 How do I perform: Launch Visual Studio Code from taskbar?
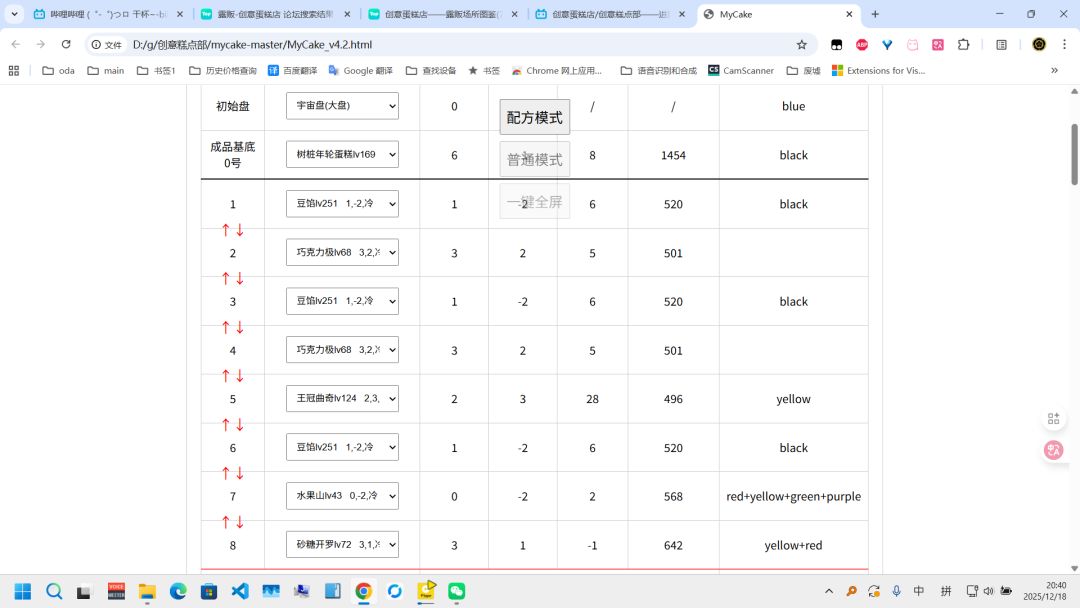(x=240, y=591)
